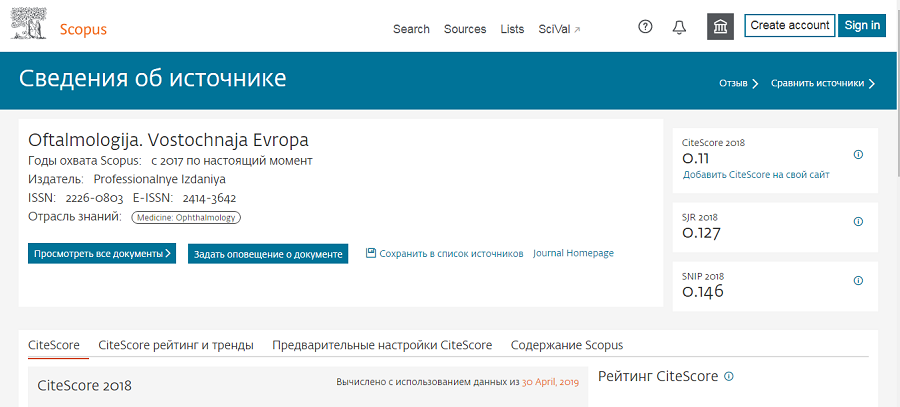Viewport: 900px width, 407px height.
Task: Open notifications bell icon
Action: click(680, 27)
